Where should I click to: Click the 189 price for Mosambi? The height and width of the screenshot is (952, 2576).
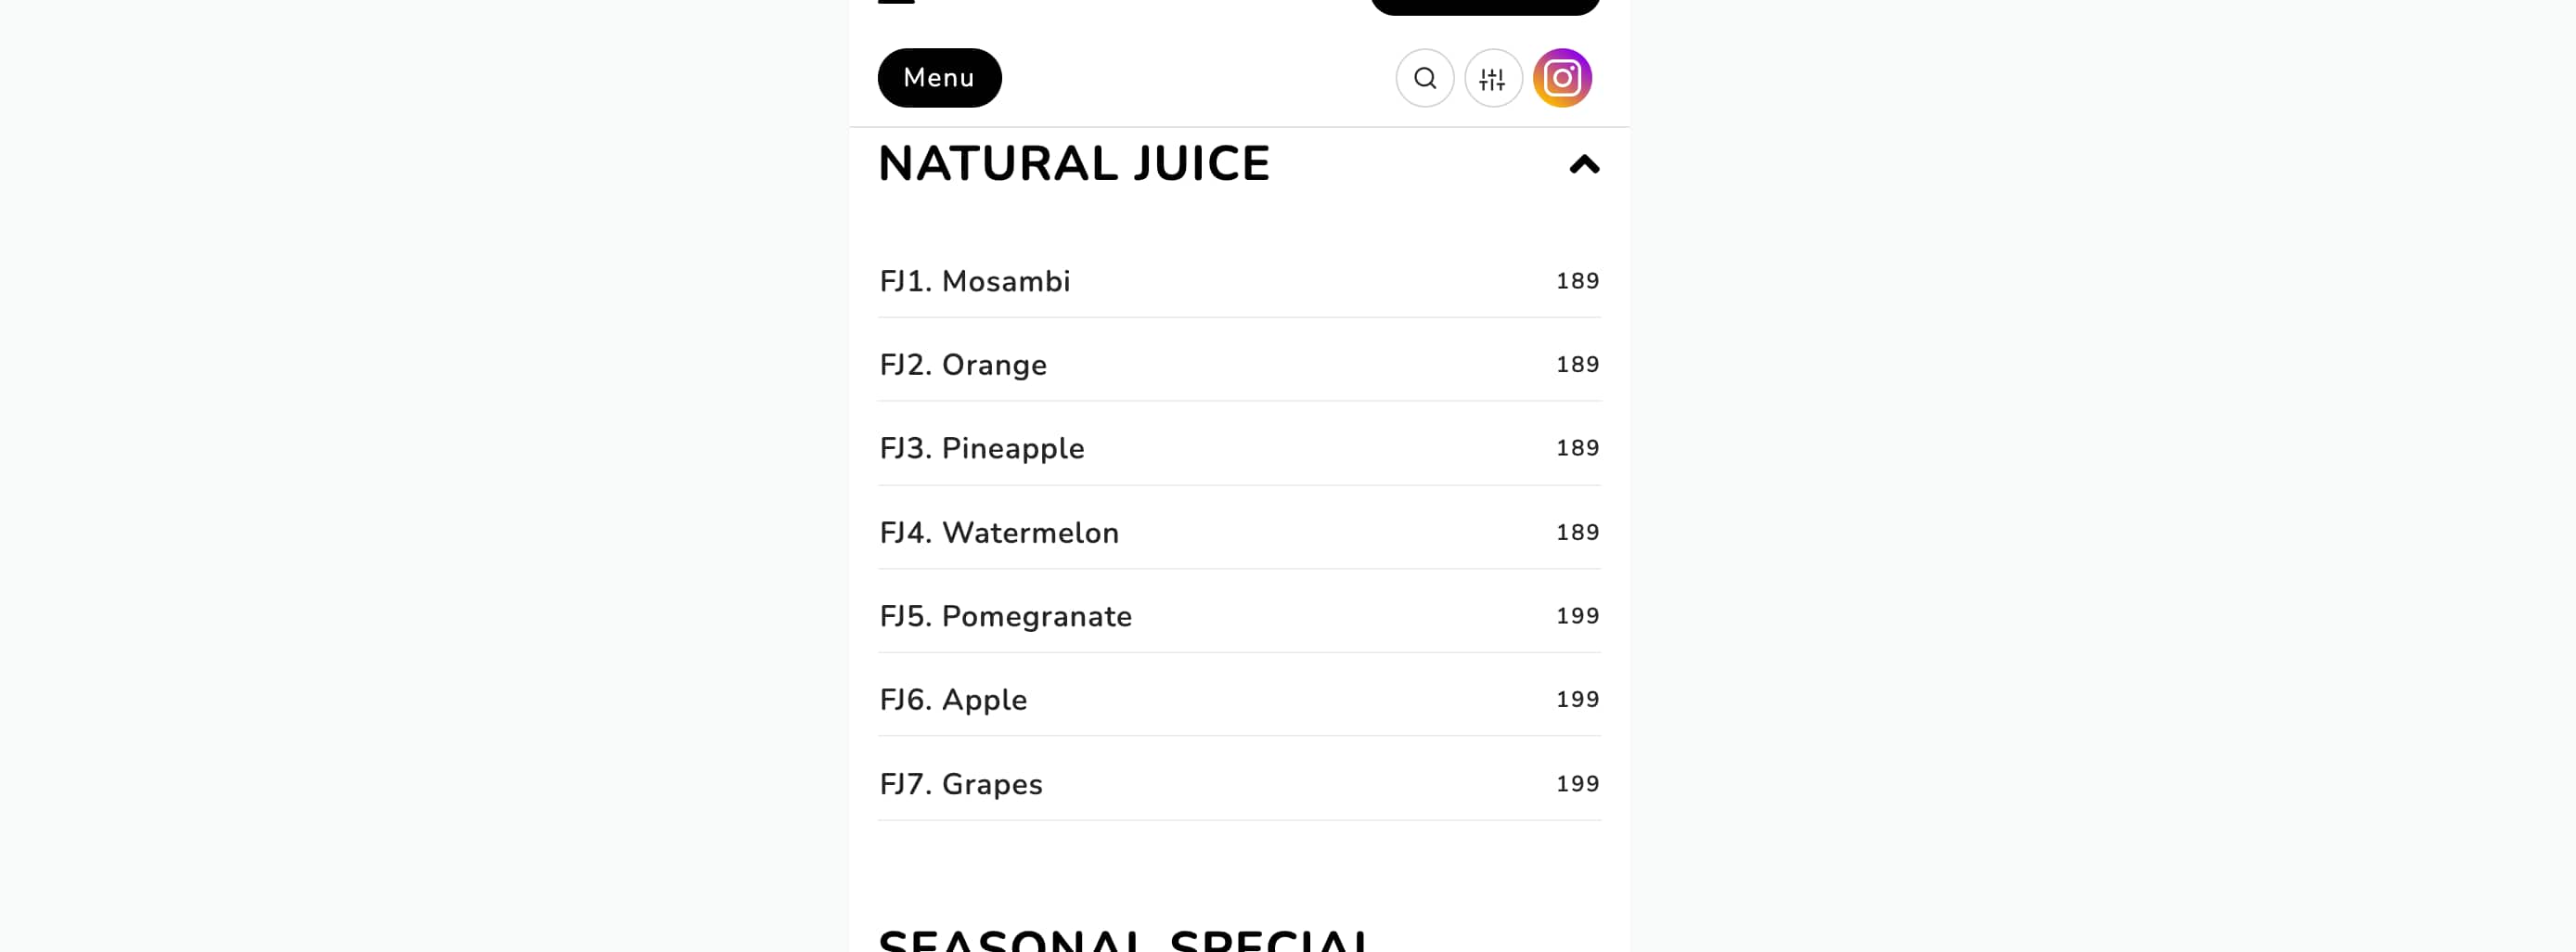1577,282
